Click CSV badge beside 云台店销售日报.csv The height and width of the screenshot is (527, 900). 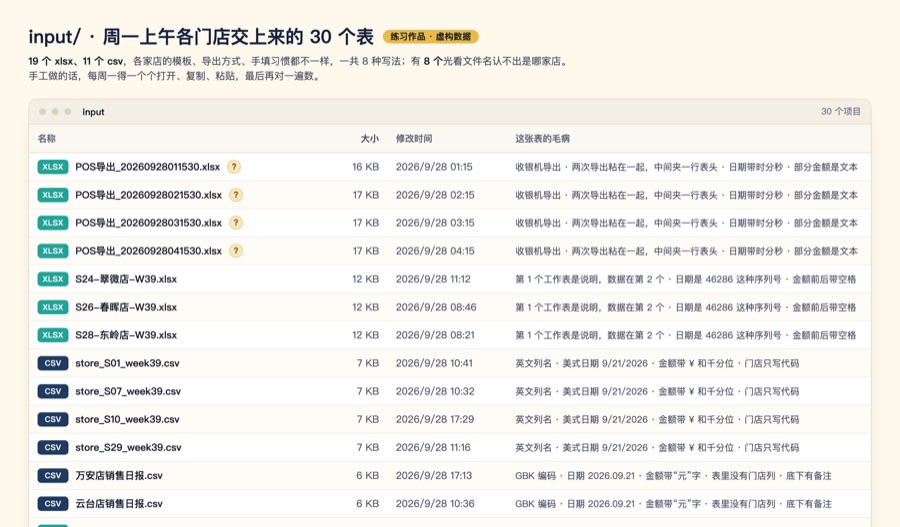click(53, 503)
